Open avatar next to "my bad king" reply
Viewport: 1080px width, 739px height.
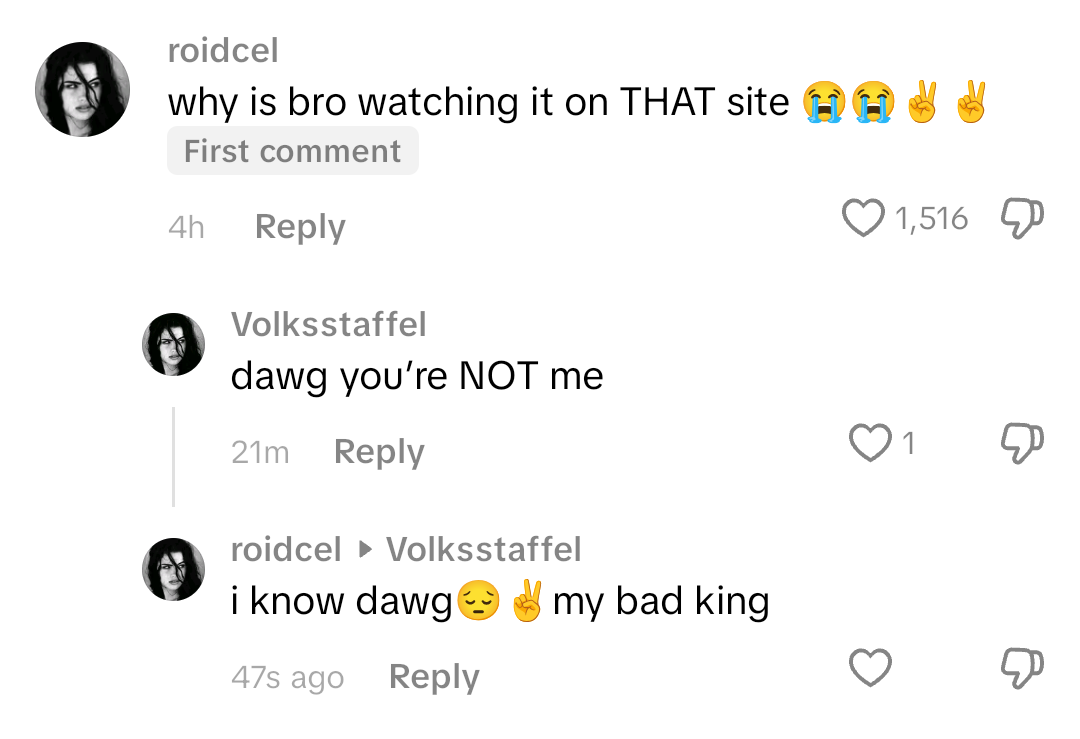coord(173,569)
